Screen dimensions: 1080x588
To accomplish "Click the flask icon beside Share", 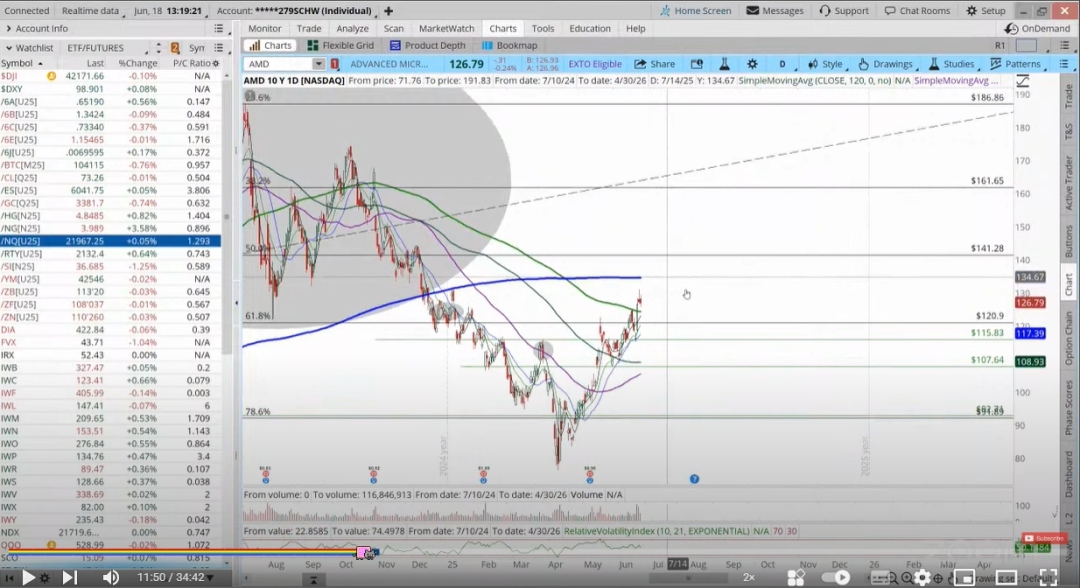I will (725, 64).
